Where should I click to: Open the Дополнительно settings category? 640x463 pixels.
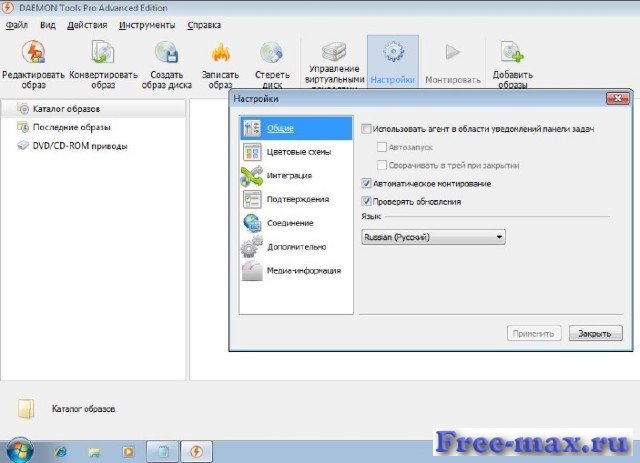[x=296, y=247]
